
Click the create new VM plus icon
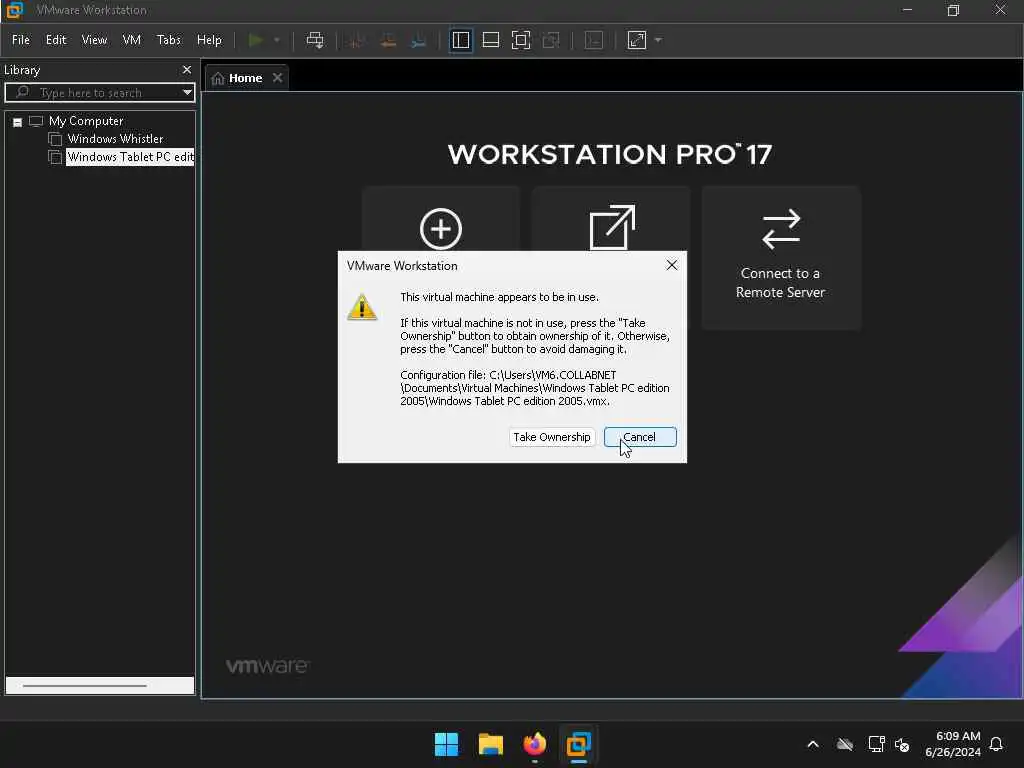click(441, 229)
